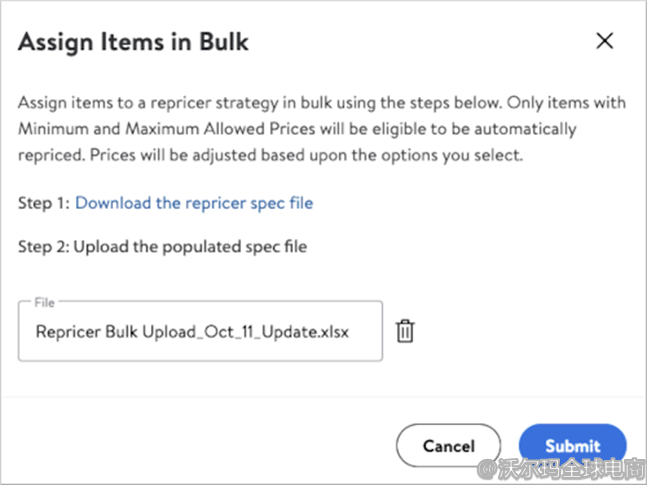Click the Step 1 label text
Screen dimensions: 659x485
(x=44, y=203)
